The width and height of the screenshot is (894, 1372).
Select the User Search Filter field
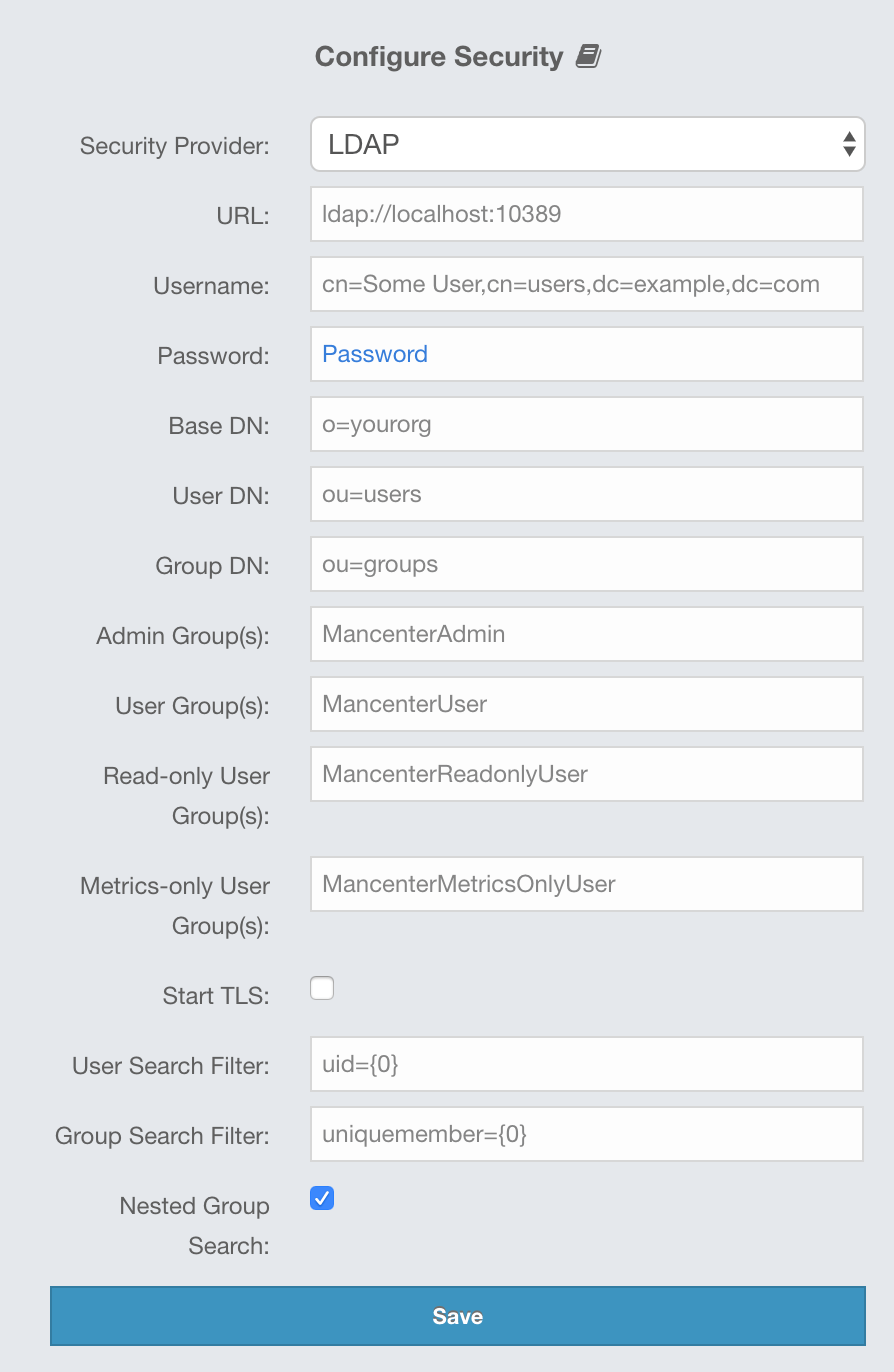[587, 1064]
